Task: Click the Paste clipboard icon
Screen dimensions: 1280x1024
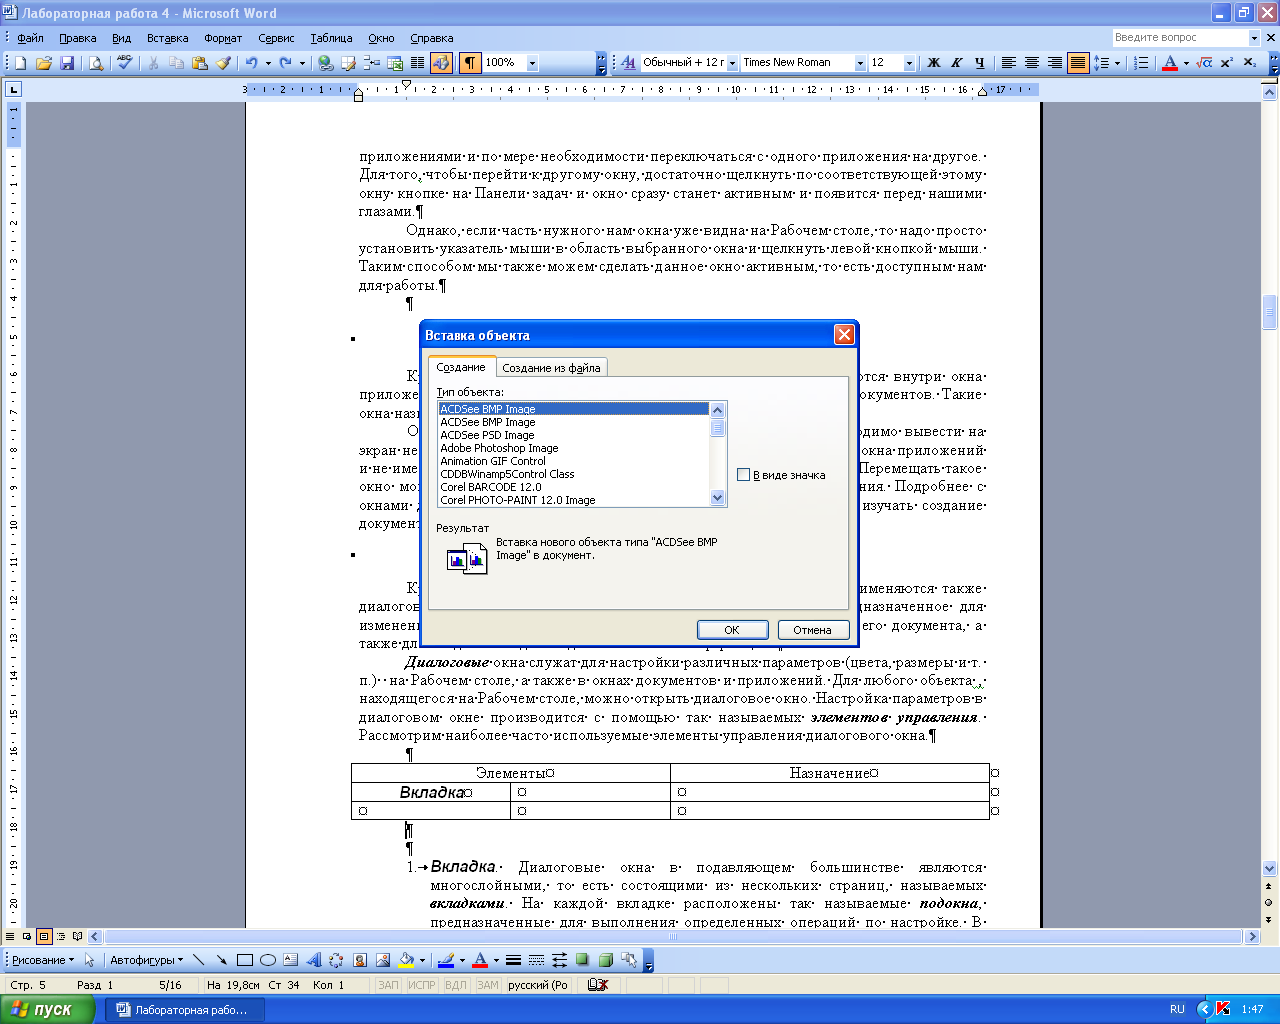Action: [x=200, y=63]
